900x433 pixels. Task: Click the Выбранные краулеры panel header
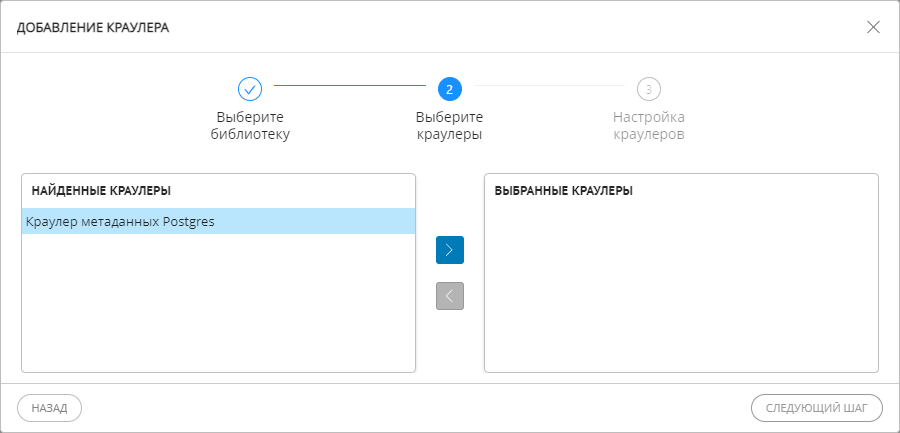[564, 190]
